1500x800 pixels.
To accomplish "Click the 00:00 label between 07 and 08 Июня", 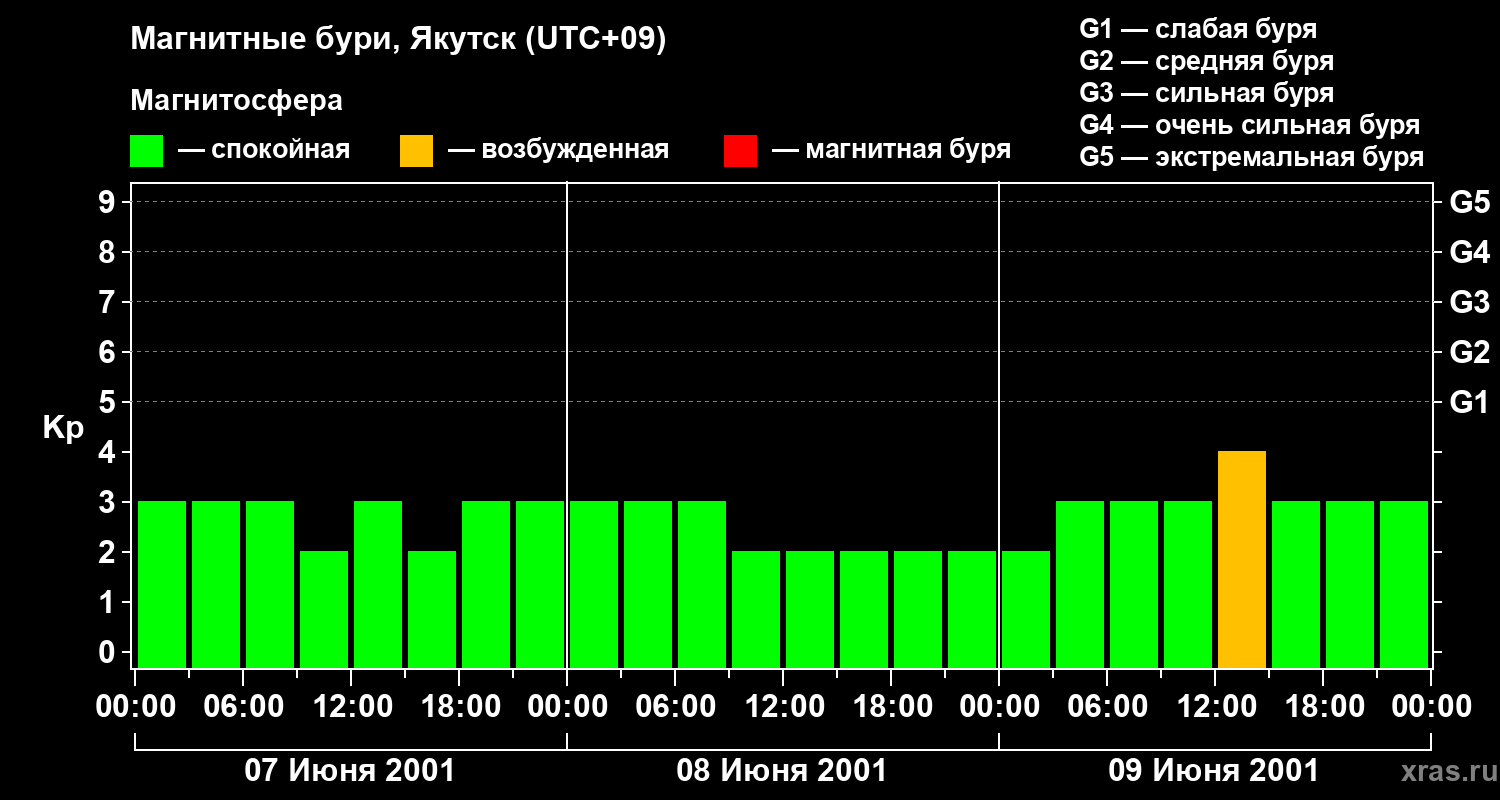I will click(x=567, y=707).
